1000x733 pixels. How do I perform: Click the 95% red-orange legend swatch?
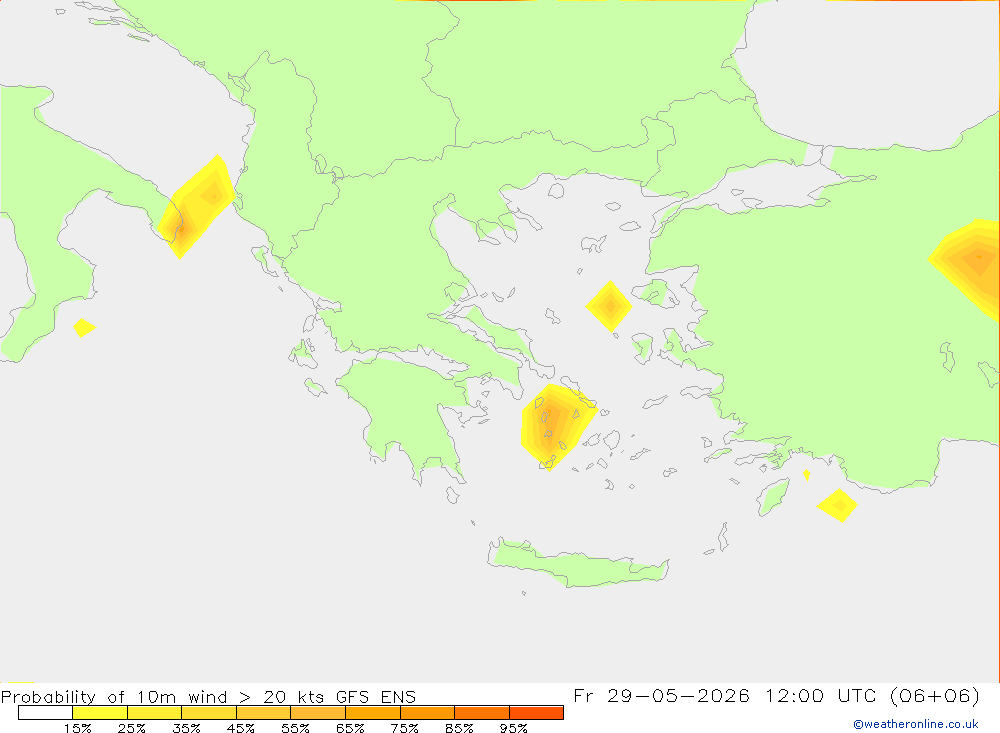(536, 713)
